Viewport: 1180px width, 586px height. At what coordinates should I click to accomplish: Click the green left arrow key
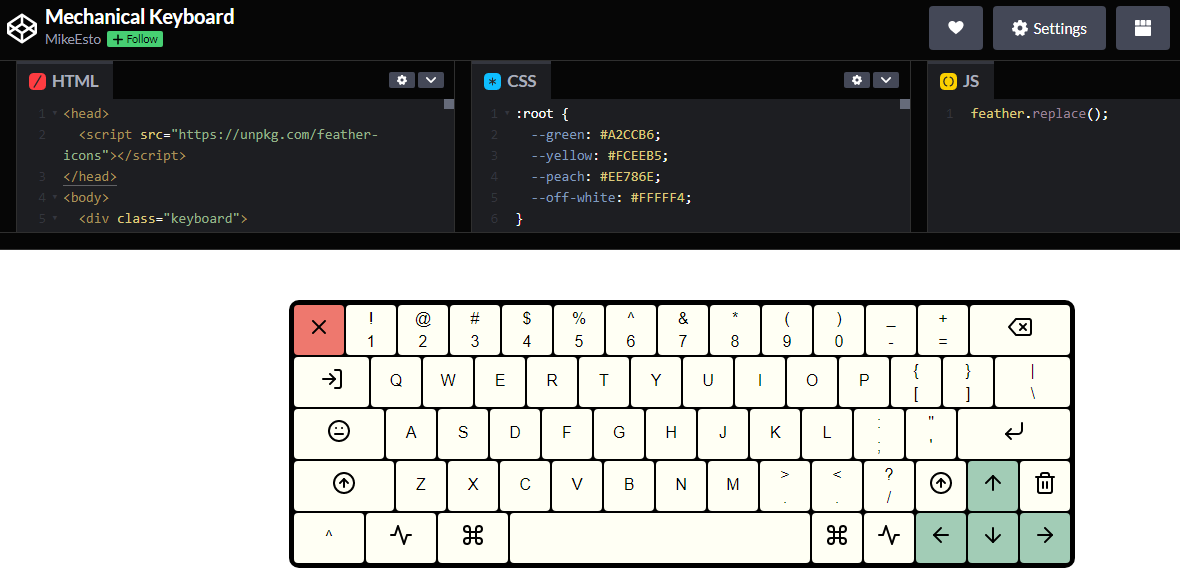(x=941, y=537)
